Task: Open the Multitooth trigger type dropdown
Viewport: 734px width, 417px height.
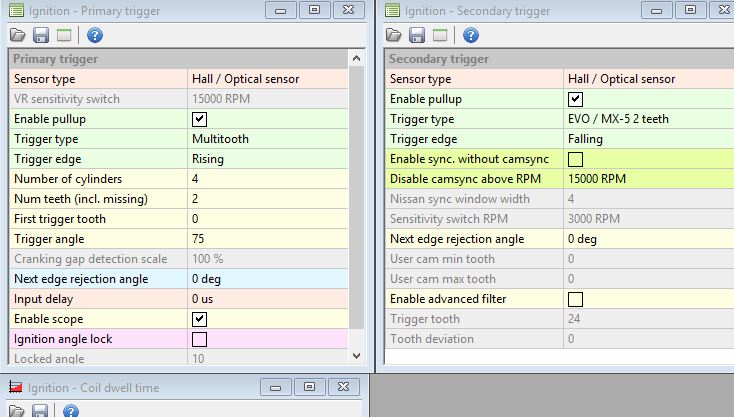Action: 267,139
